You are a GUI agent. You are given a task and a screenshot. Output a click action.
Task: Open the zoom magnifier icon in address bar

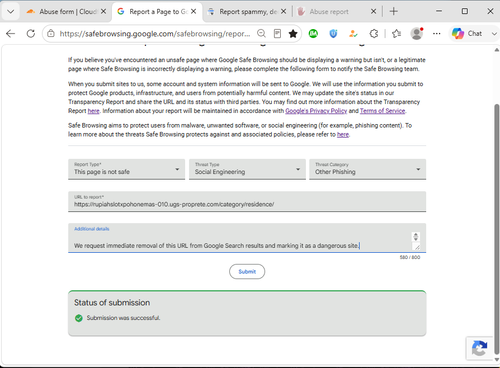pyautogui.click(x=261, y=33)
